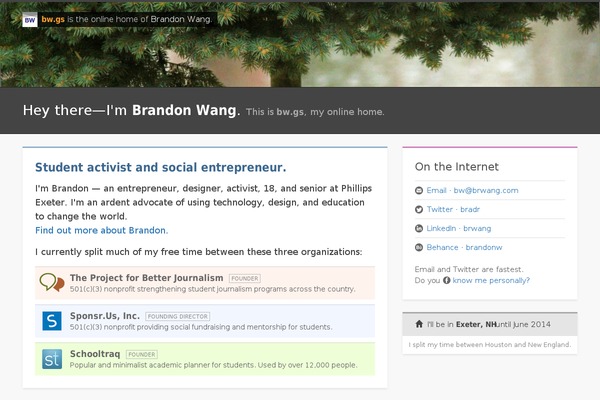Viewport: 600px width, 400px height.
Task: Open the Email bw@brwang.com link
Action: click(473, 191)
